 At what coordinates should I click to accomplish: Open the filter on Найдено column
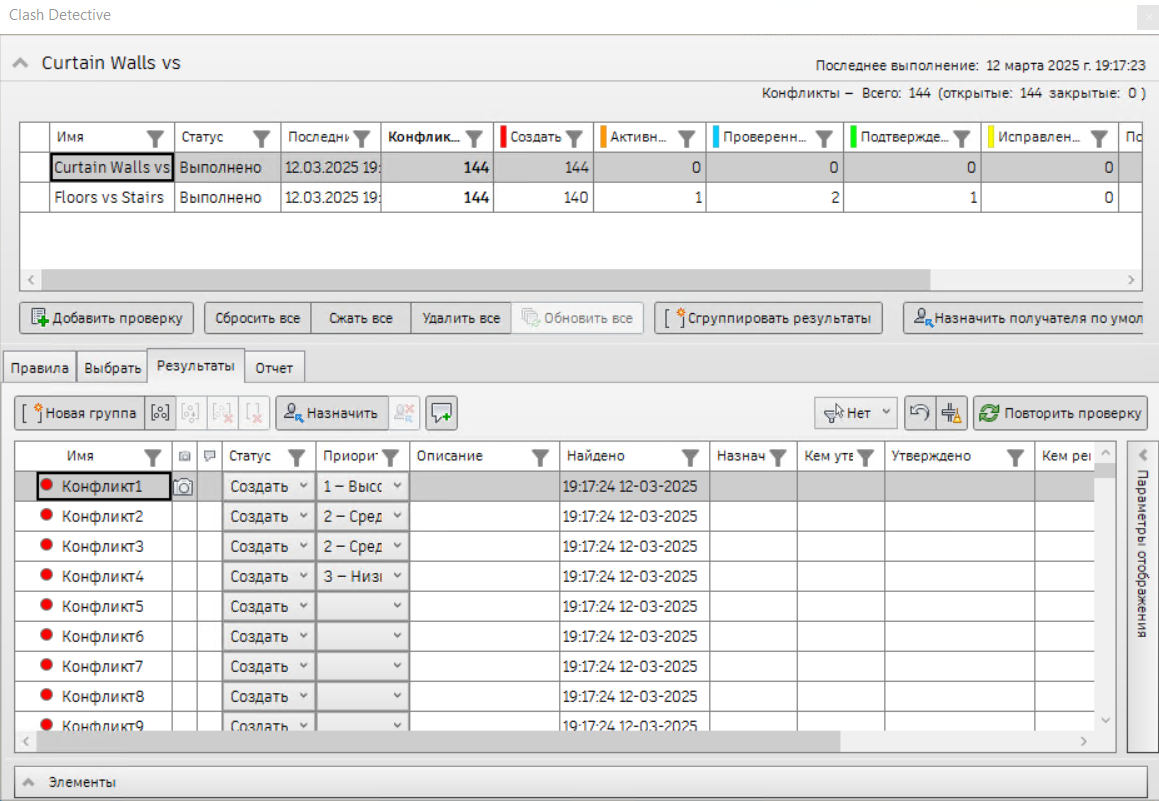click(x=690, y=457)
